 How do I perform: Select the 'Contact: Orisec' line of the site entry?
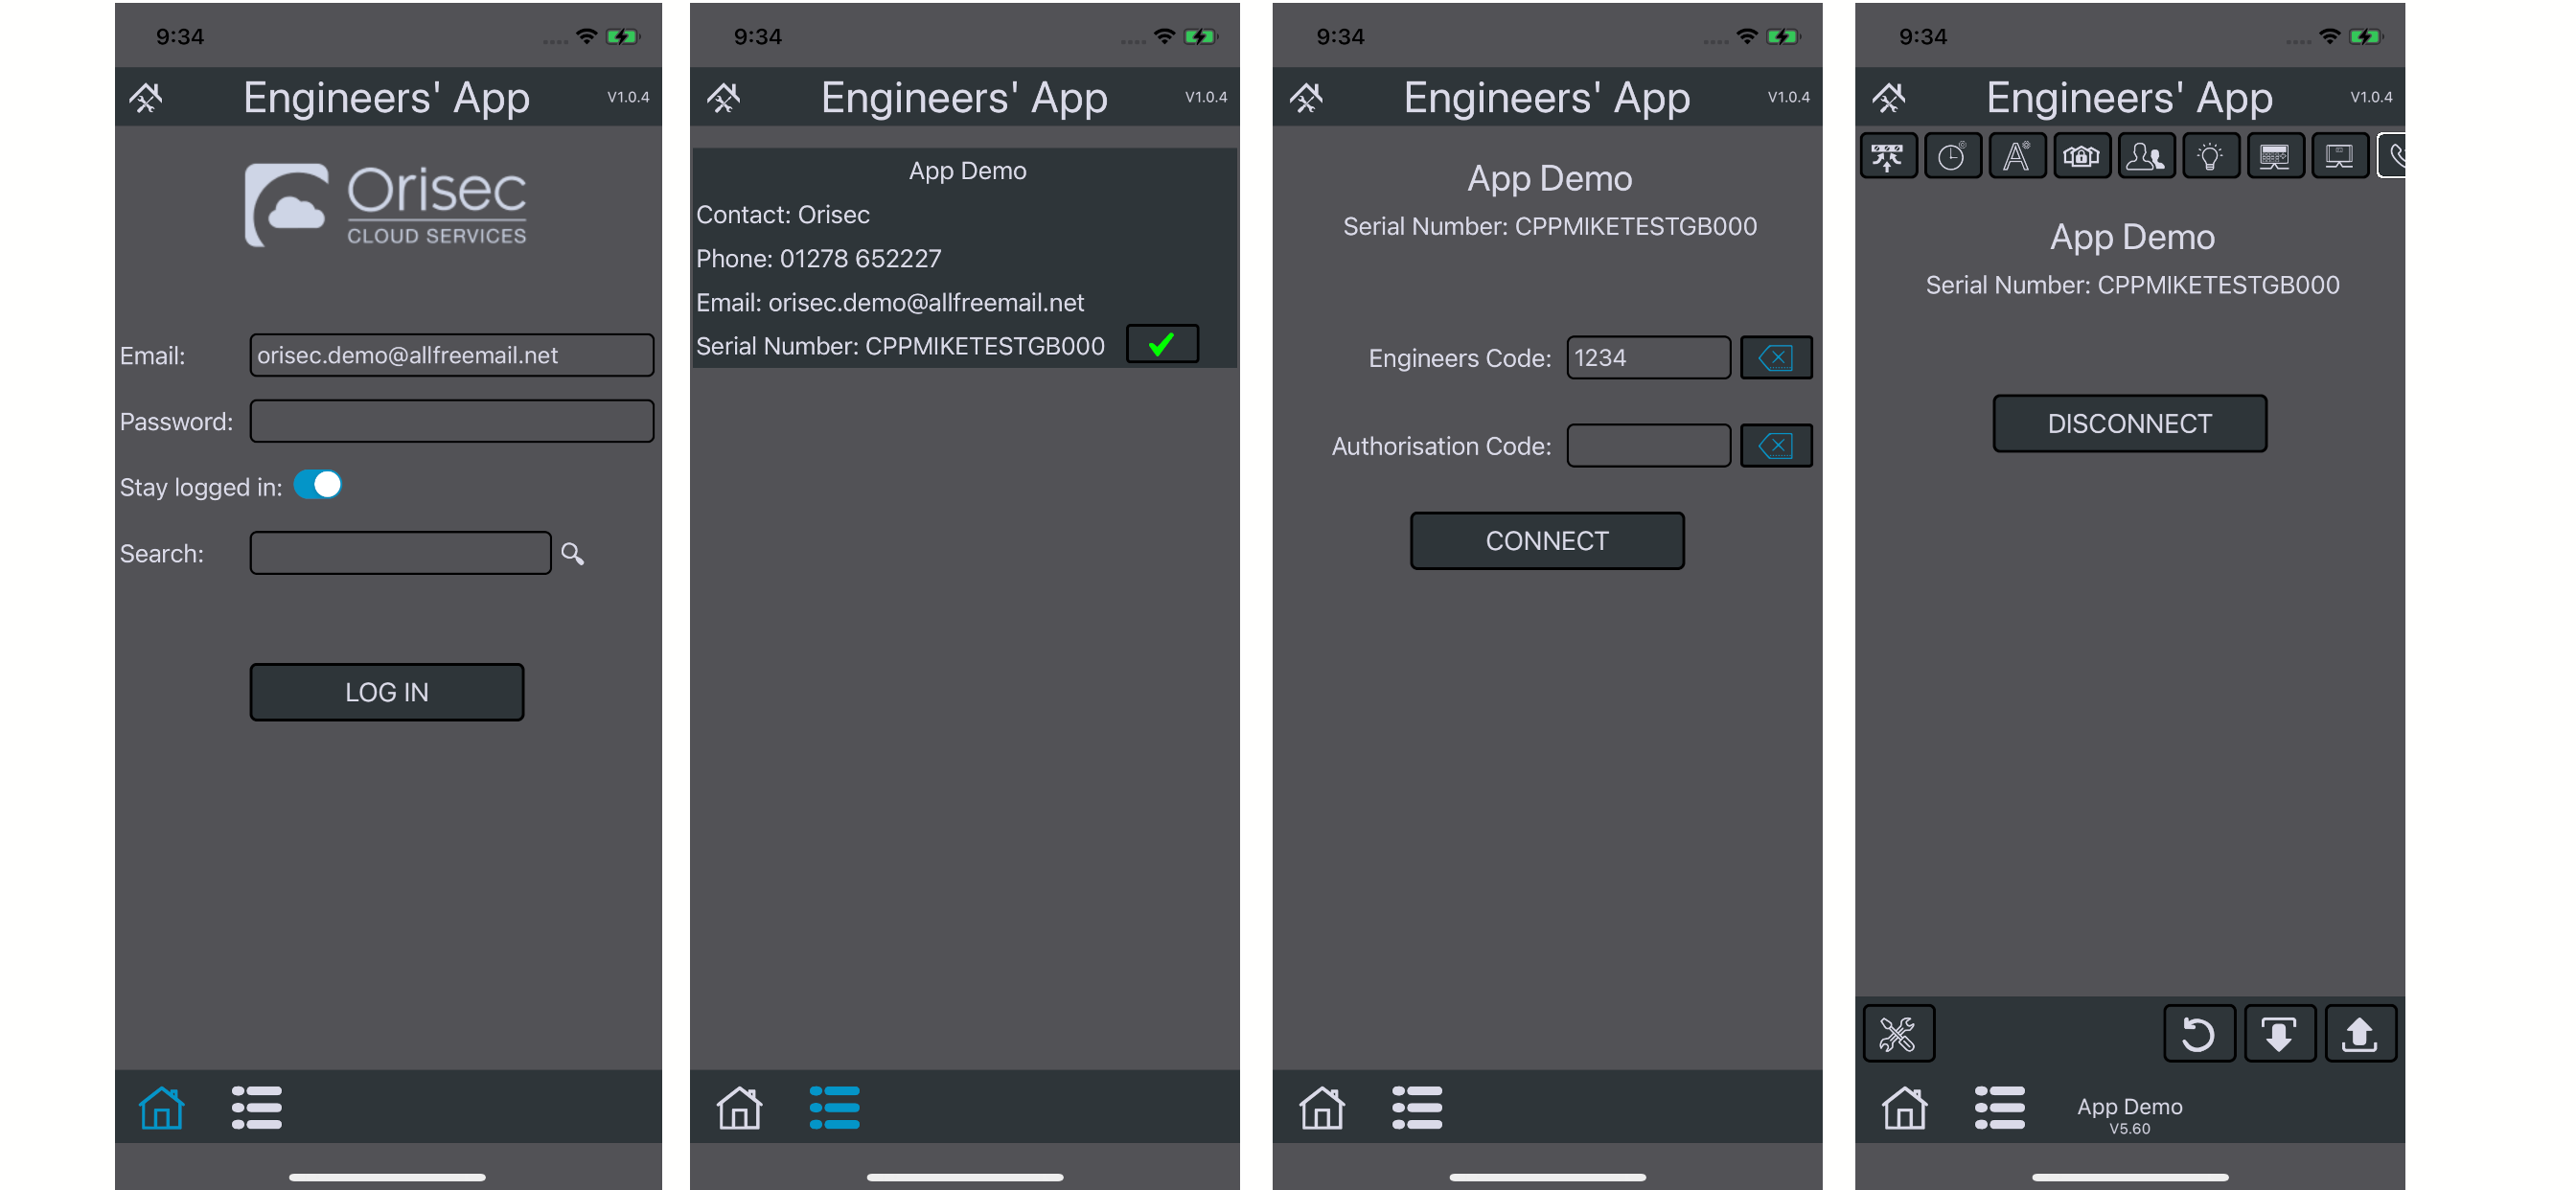pyautogui.click(x=783, y=214)
